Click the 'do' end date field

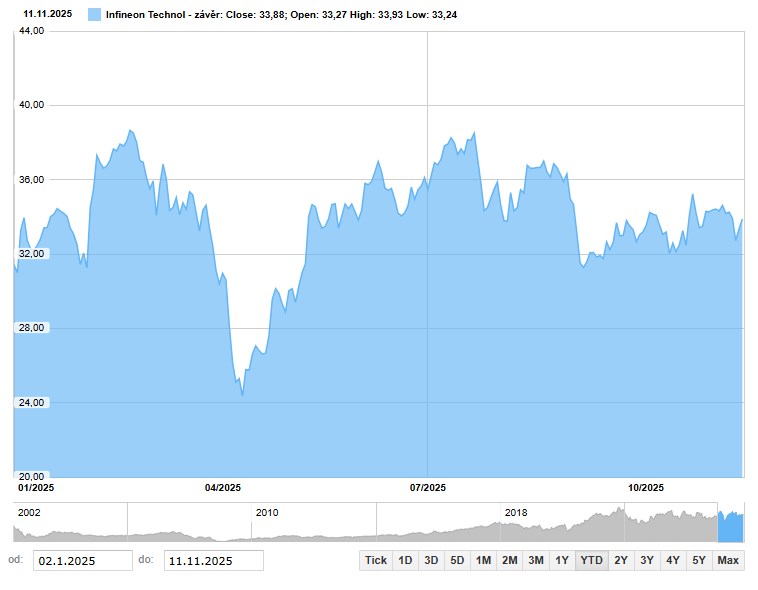(213, 560)
